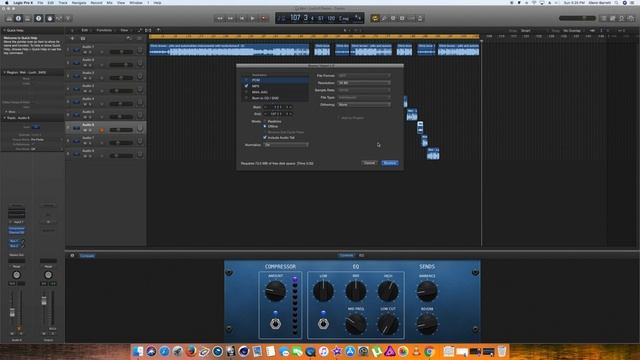Screen dimensions: 640x360
Task: Duplicate track using the track header button
Action: pos(83,38)
